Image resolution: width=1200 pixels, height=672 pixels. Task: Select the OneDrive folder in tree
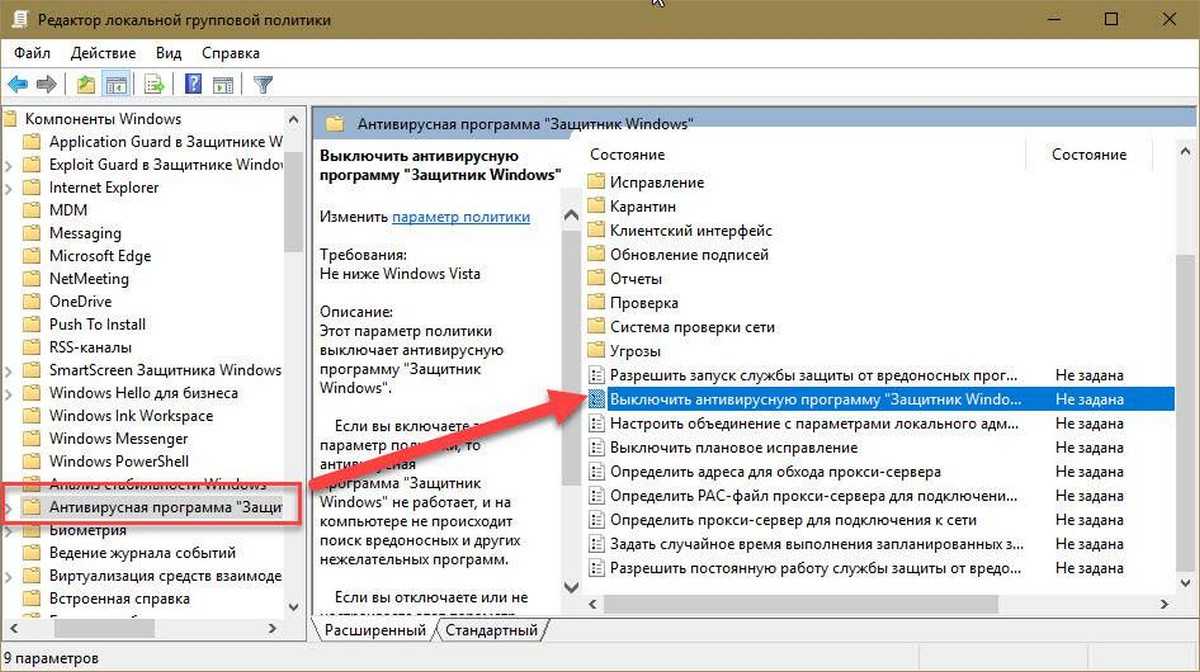[x=80, y=301]
